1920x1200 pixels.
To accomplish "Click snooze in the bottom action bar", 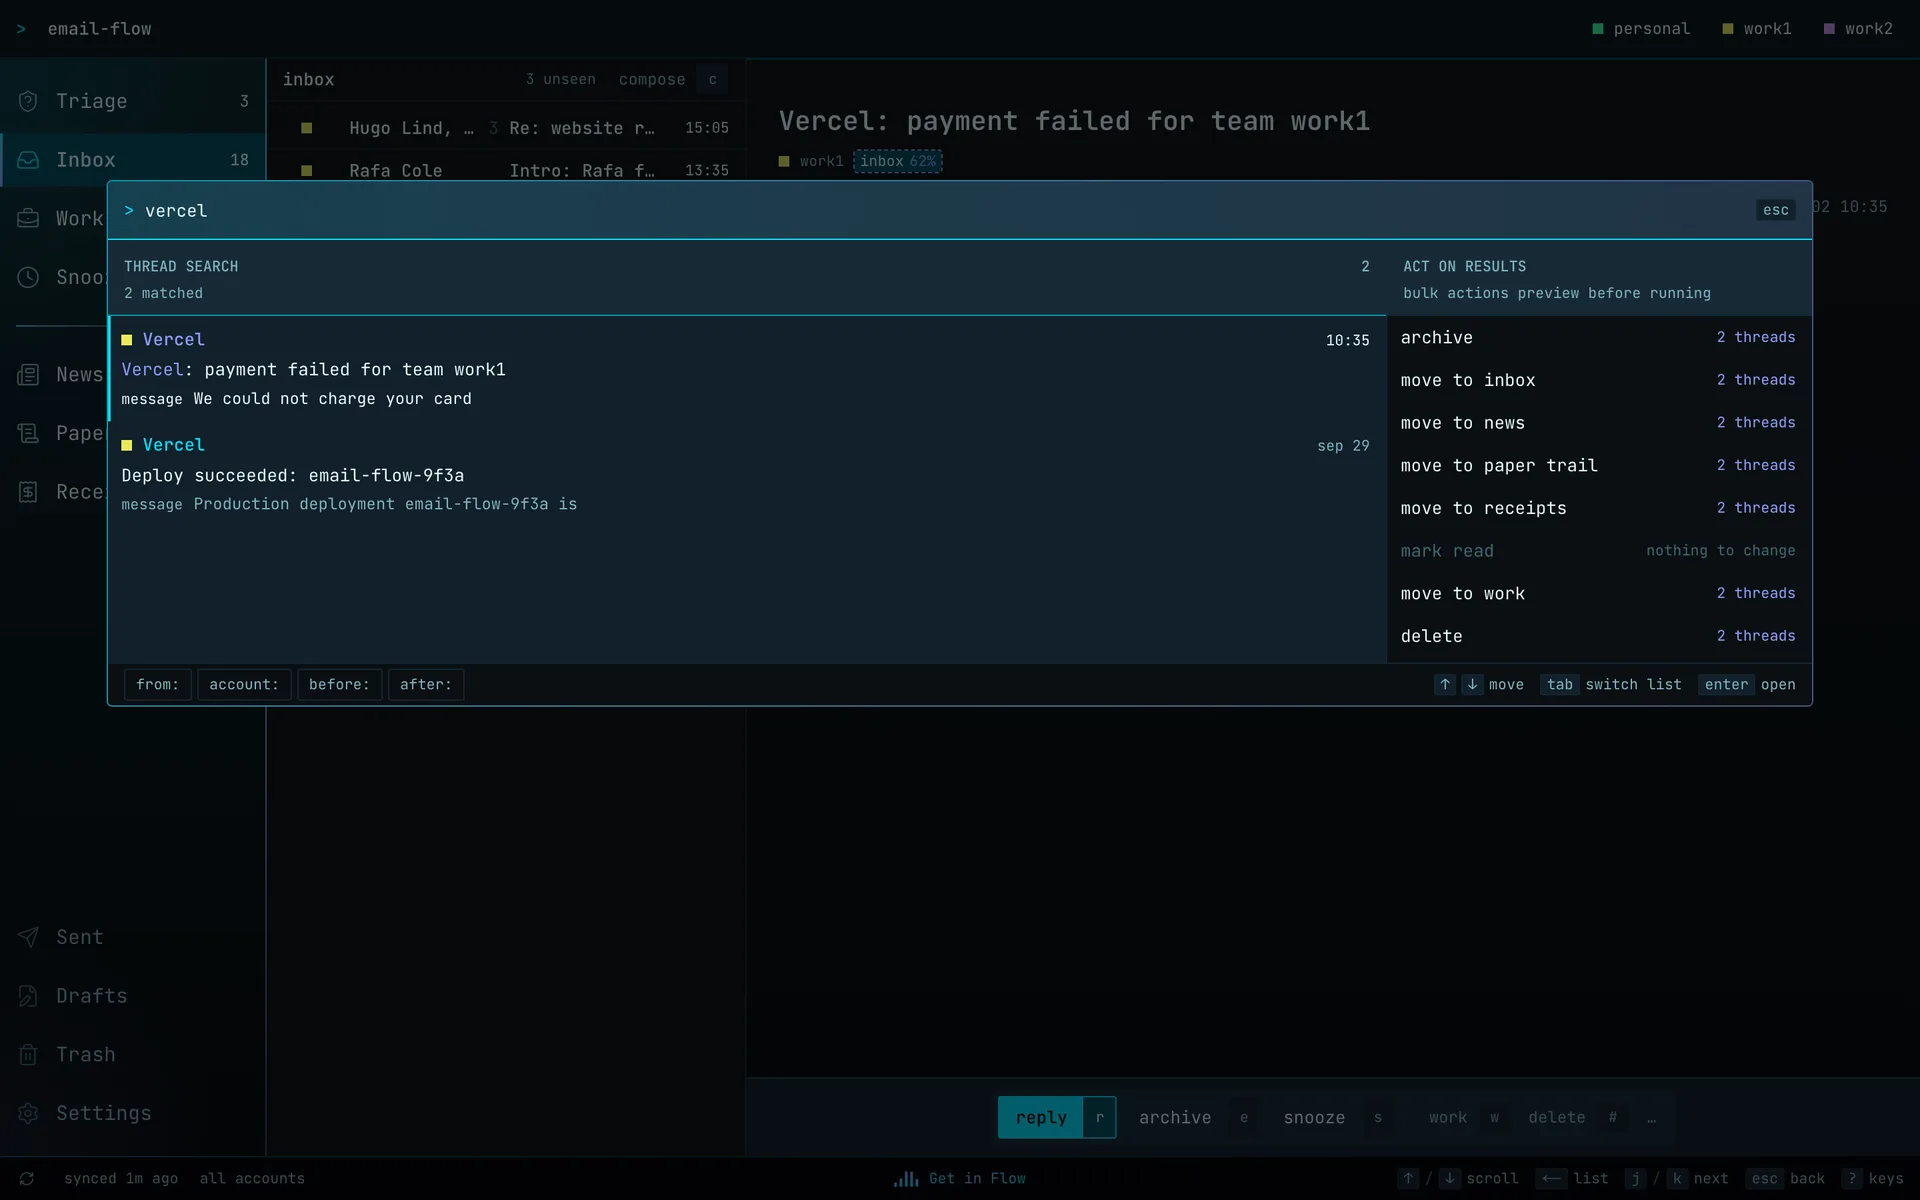I will coord(1334,1118).
